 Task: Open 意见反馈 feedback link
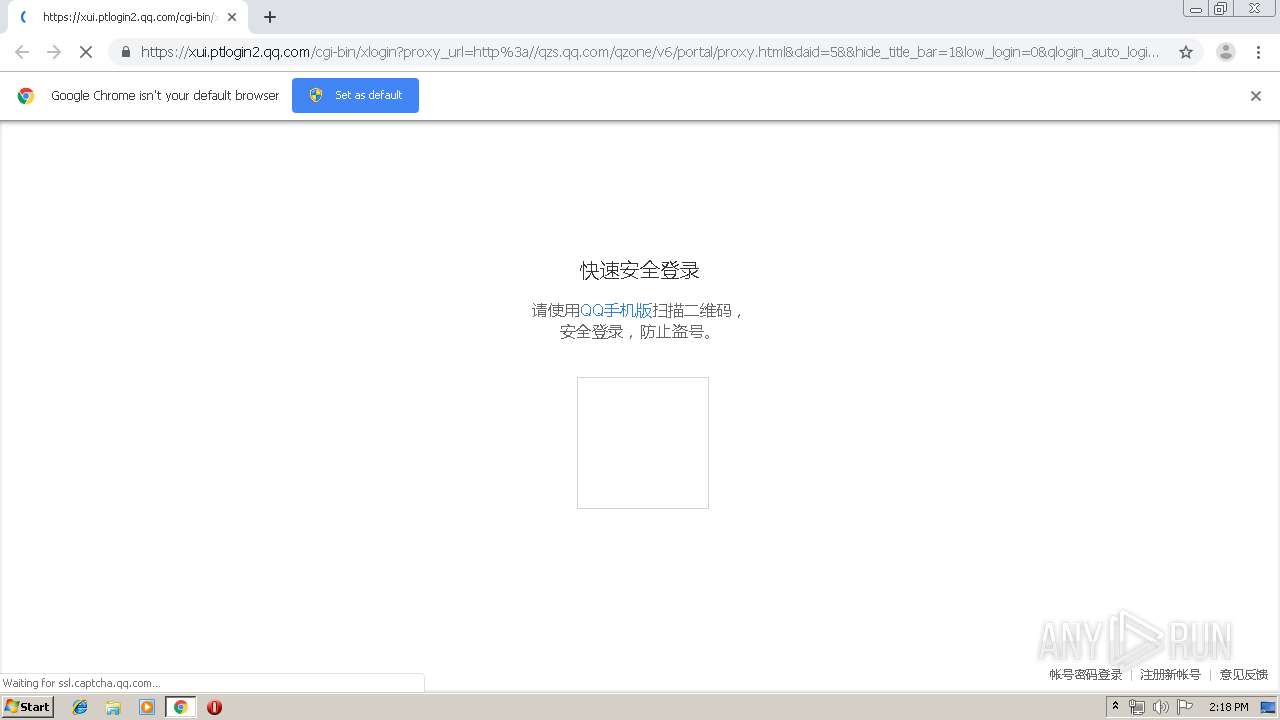point(1244,675)
